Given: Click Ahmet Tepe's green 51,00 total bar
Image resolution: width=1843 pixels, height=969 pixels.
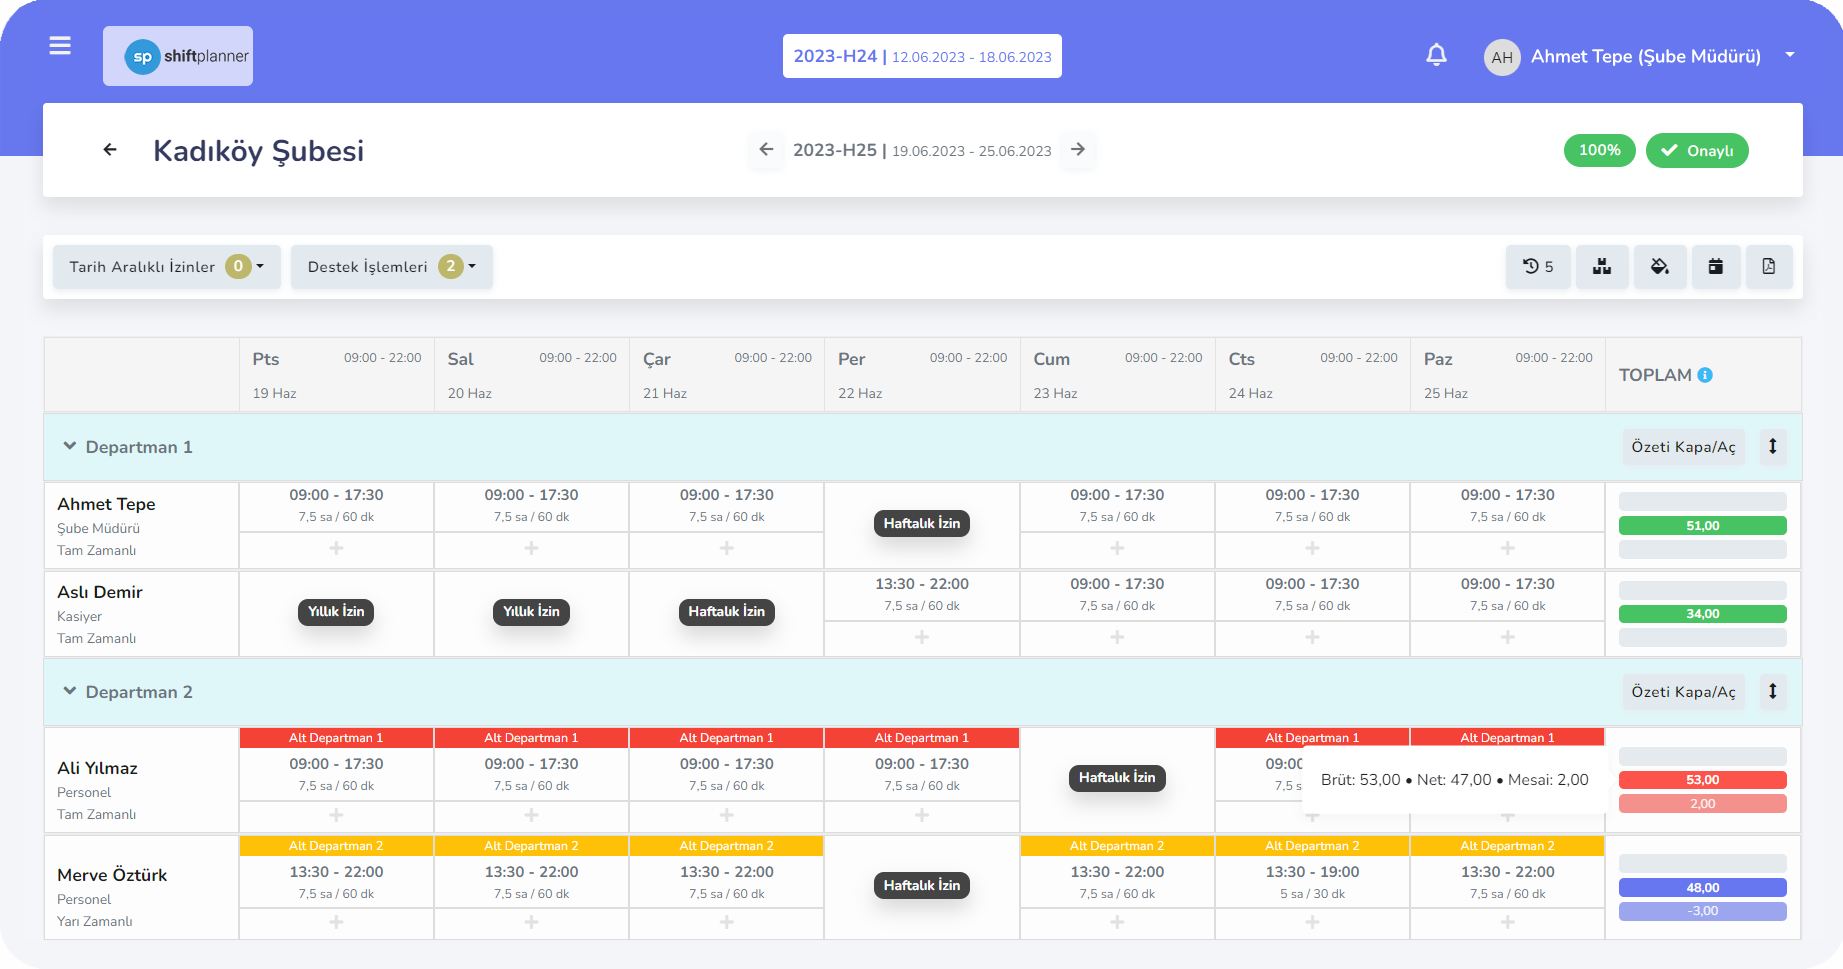Looking at the screenshot, I should [1703, 526].
